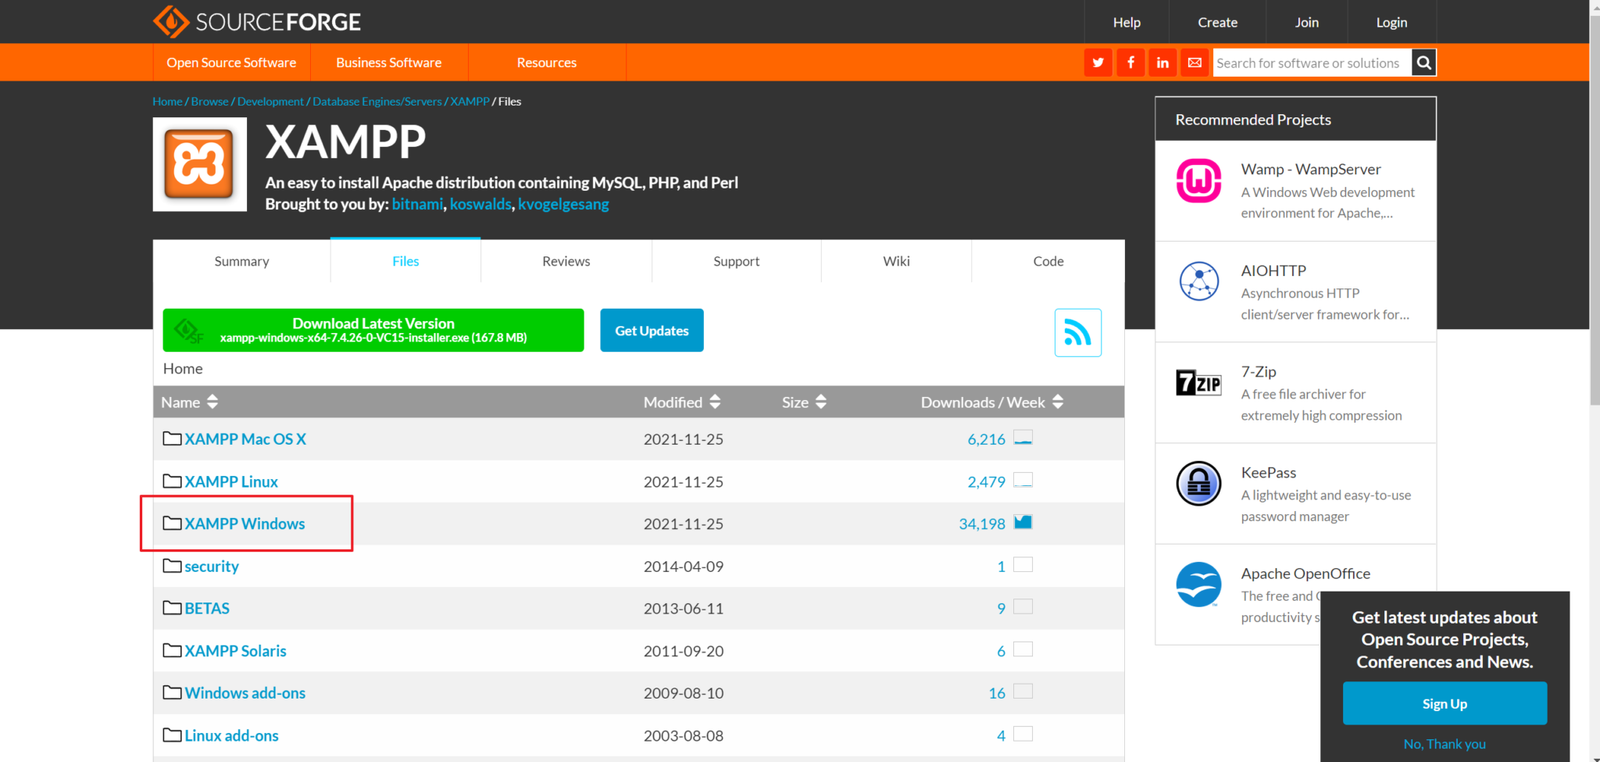Sort files by Downloads / Week
The width and height of the screenshot is (1600, 762).
click(x=992, y=402)
